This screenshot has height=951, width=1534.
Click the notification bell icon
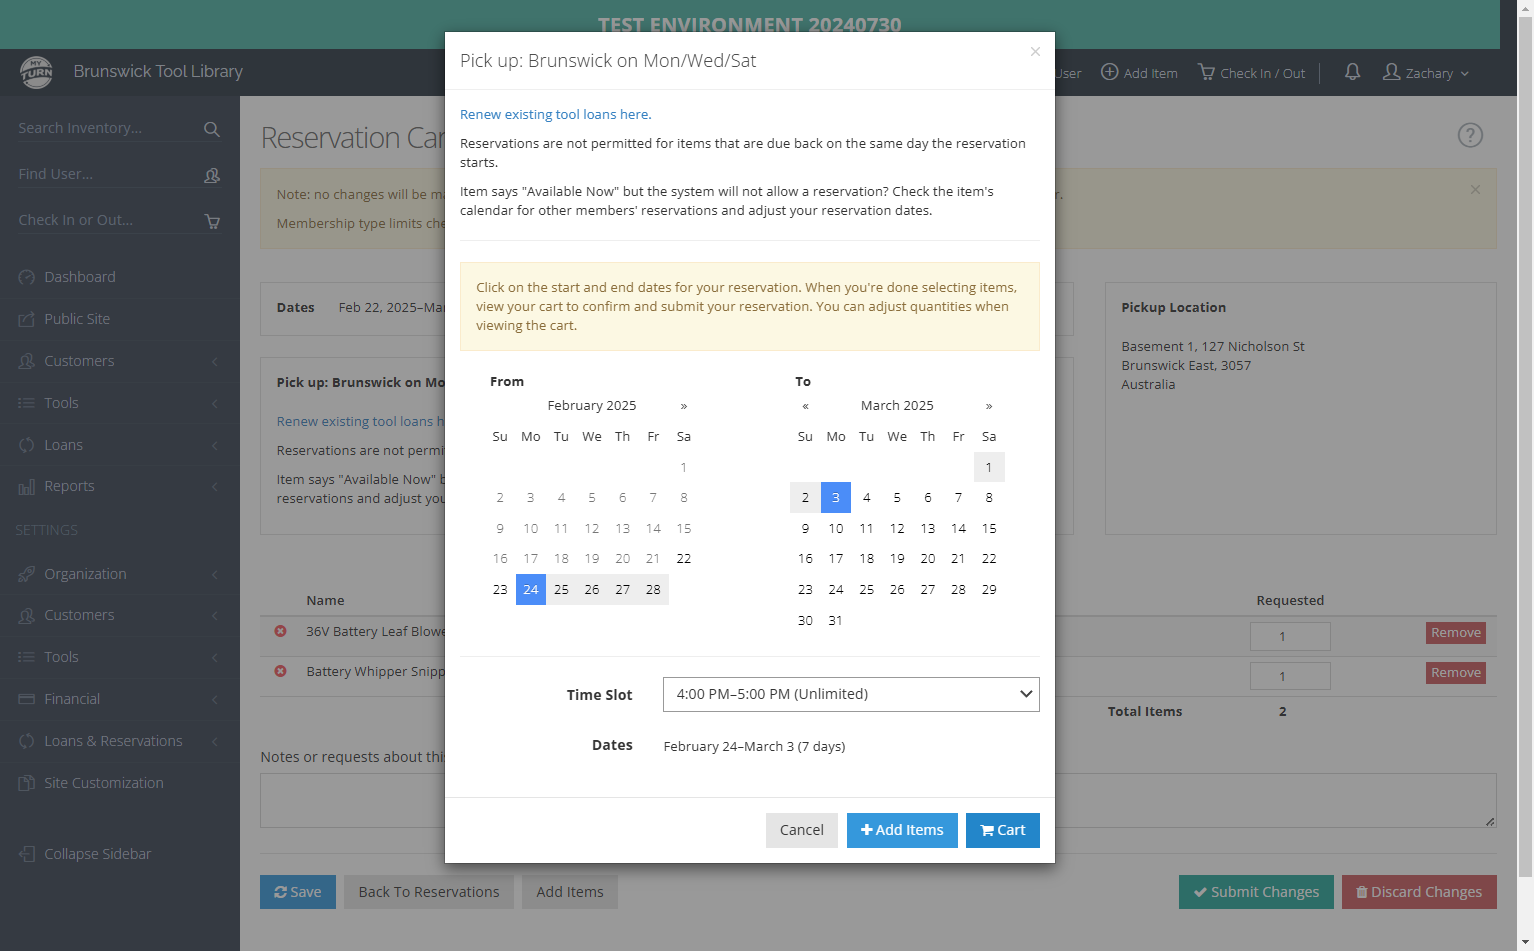coord(1352,72)
